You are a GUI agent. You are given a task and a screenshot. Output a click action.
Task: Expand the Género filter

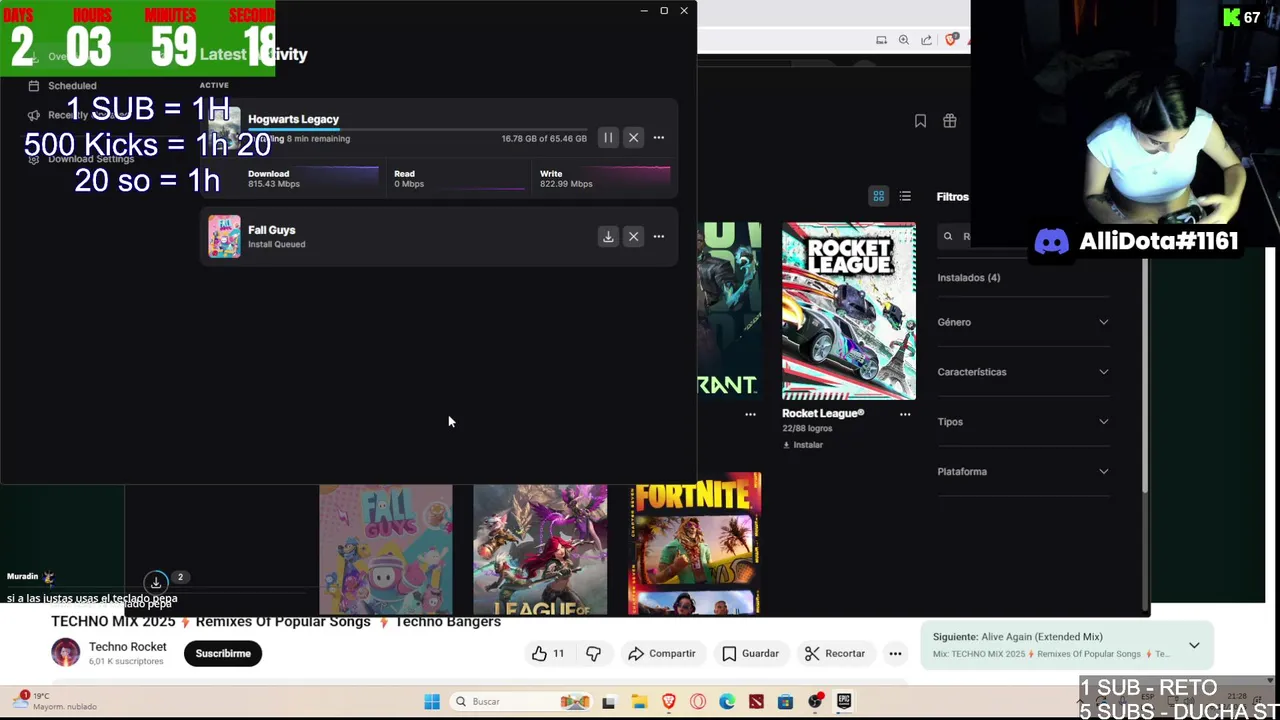(x=1023, y=322)
